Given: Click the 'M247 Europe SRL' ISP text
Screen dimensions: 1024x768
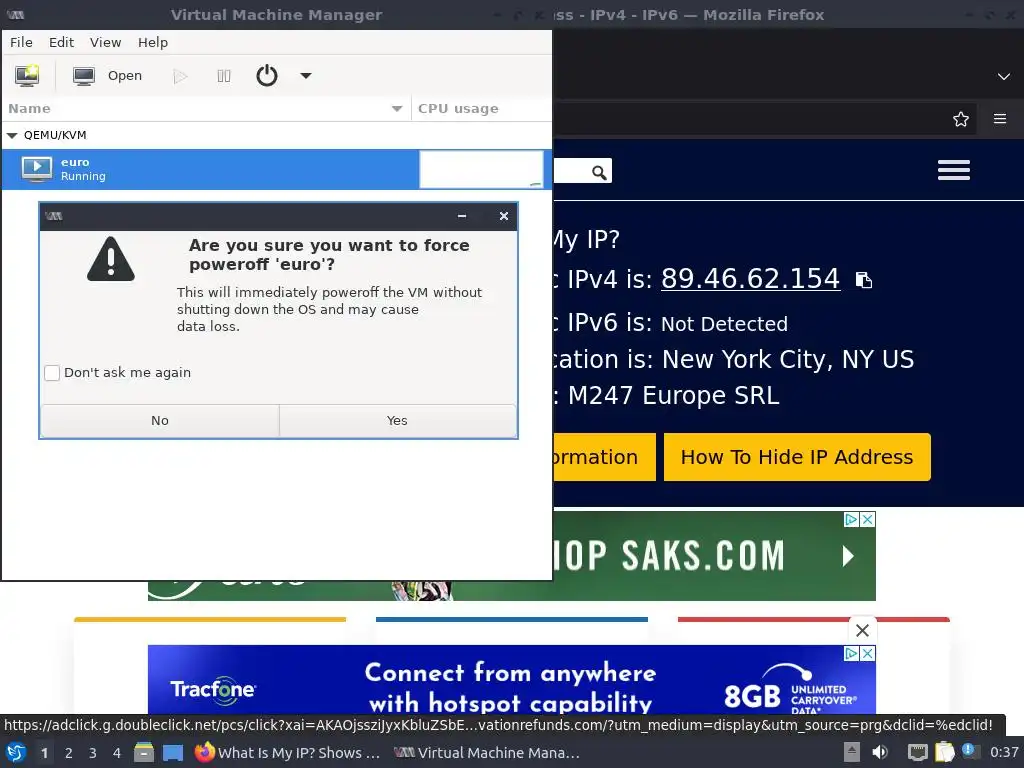Looking at the screenshot, I should 673,396.
